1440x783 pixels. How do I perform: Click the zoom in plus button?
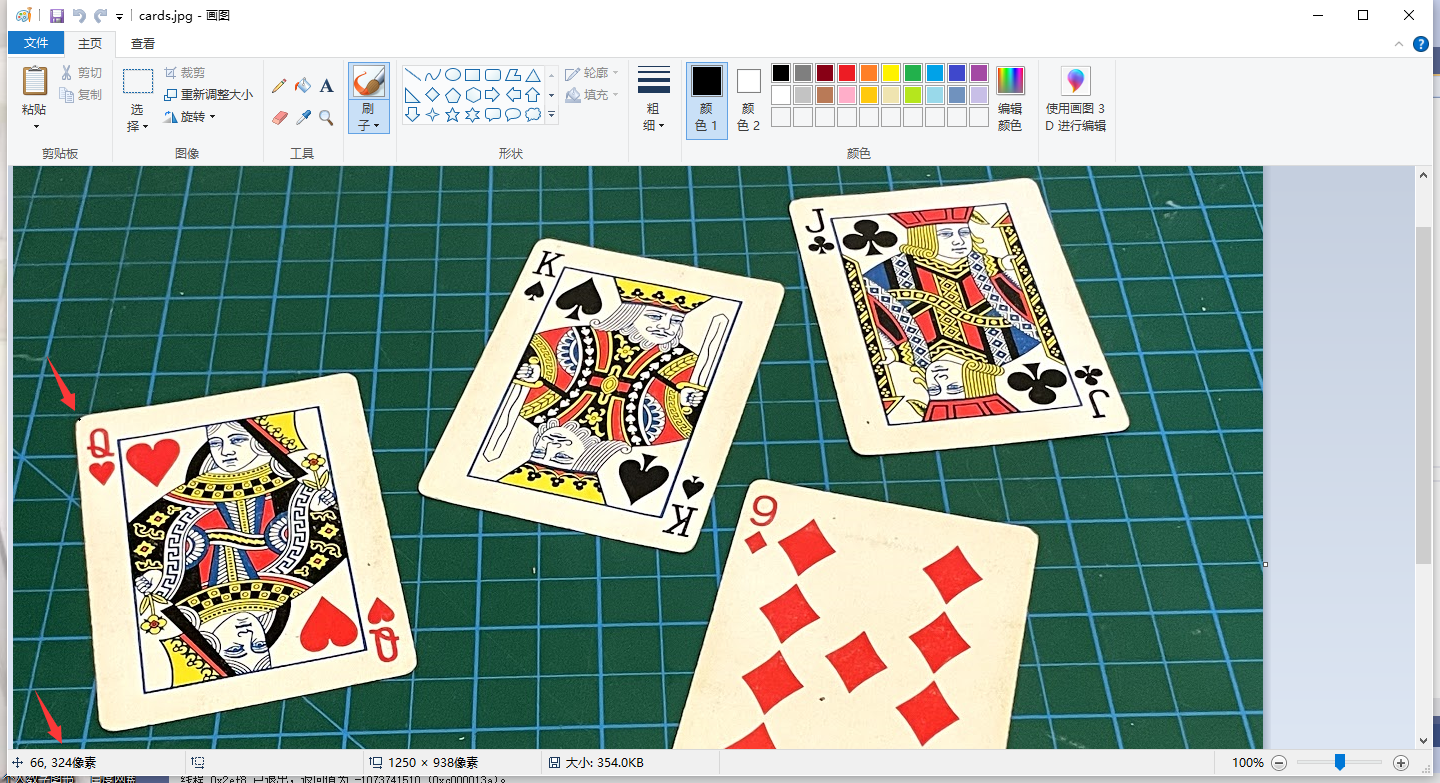tap(1401, 763)
